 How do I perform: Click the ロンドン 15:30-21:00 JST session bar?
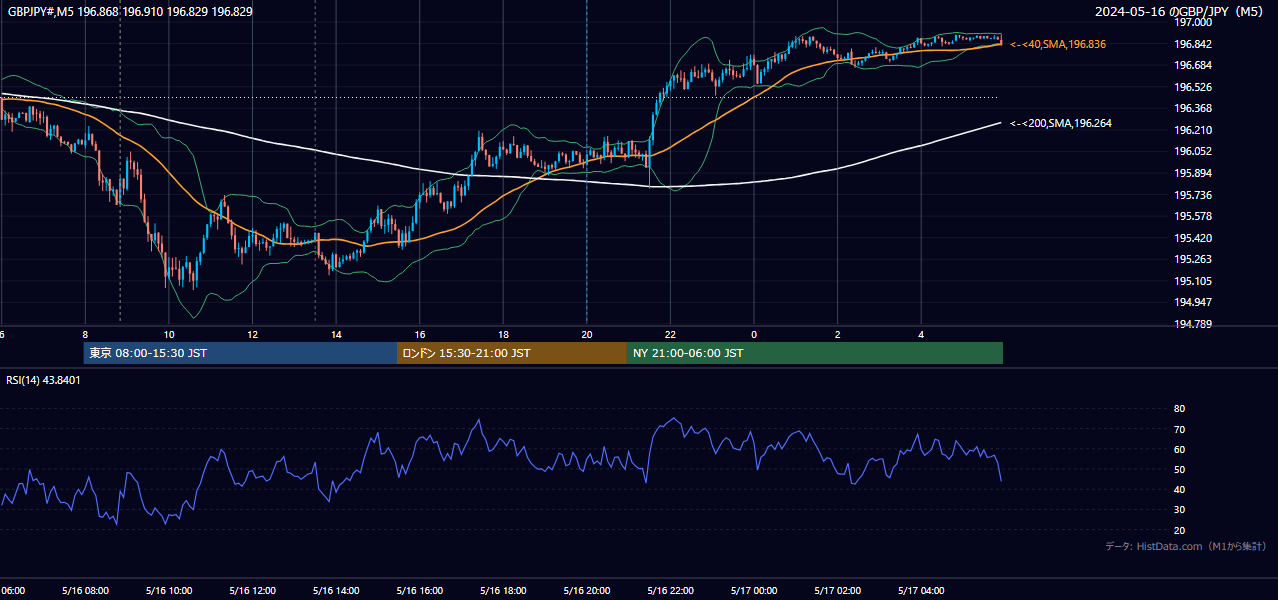(x=512, y=353)
